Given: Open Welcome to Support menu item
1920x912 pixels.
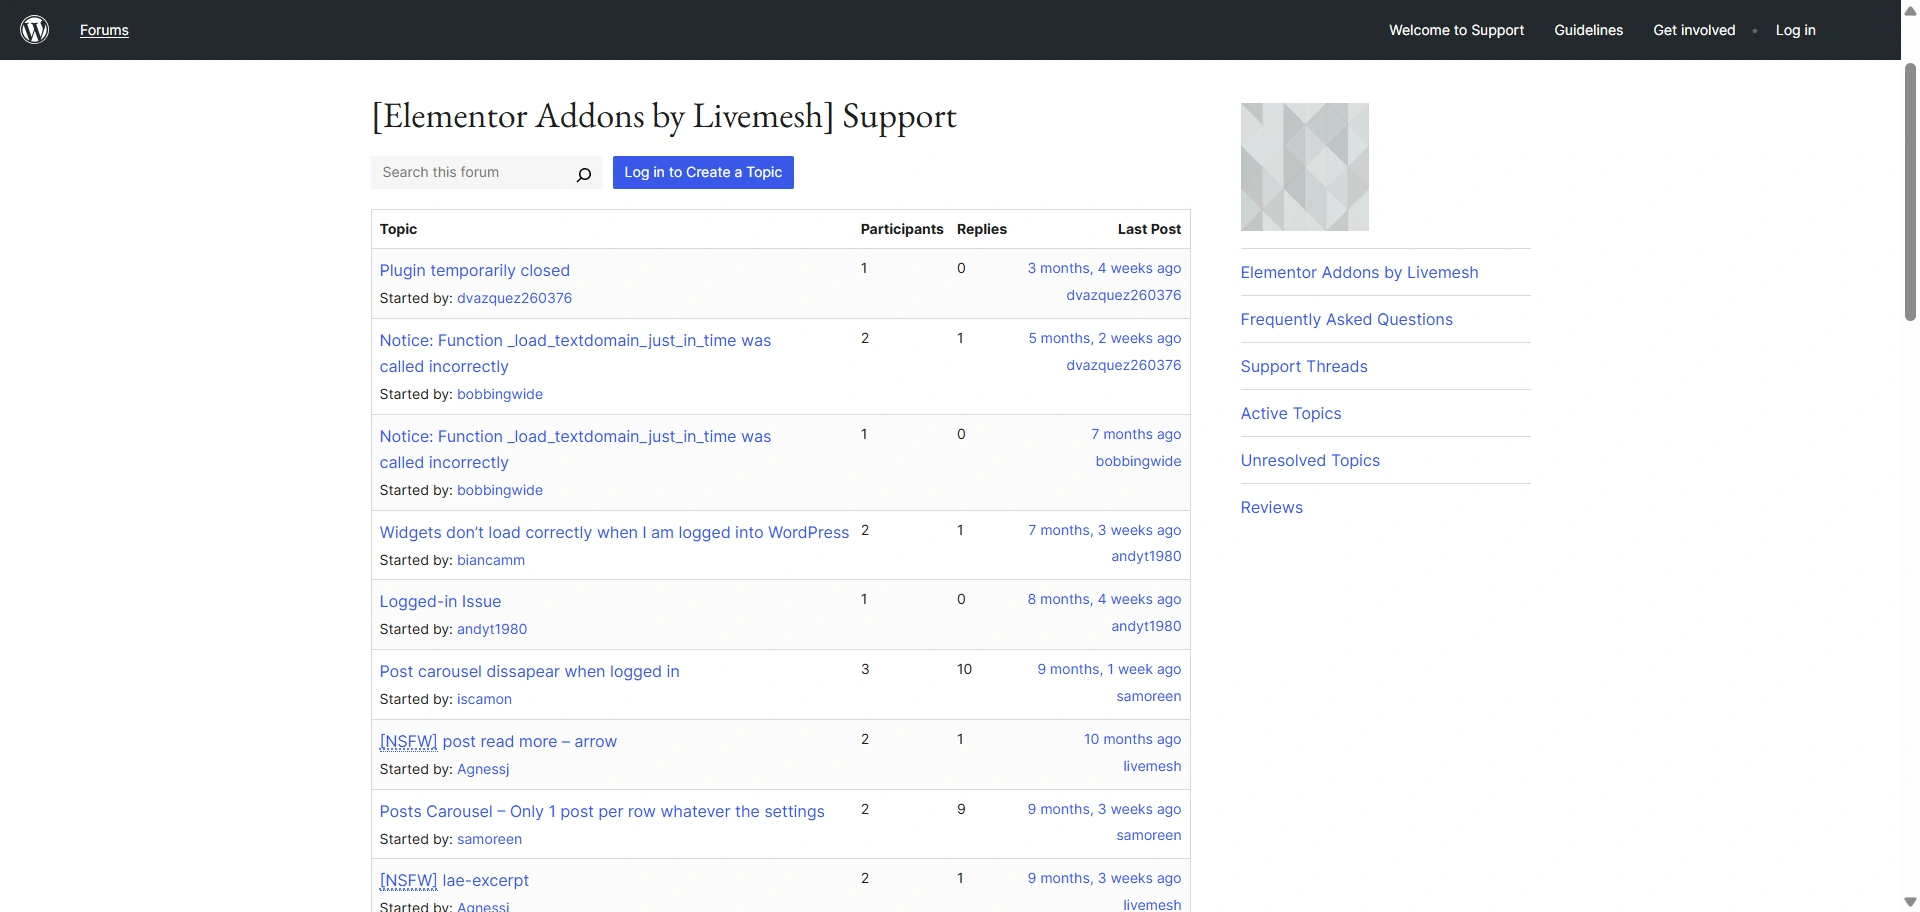Looking at the screenshot, I should pyautogui.click(x=1456, y=30).
